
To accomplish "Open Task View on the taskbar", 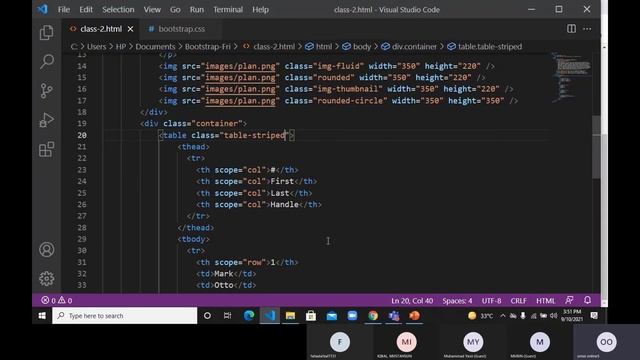I will click(227, 316).
